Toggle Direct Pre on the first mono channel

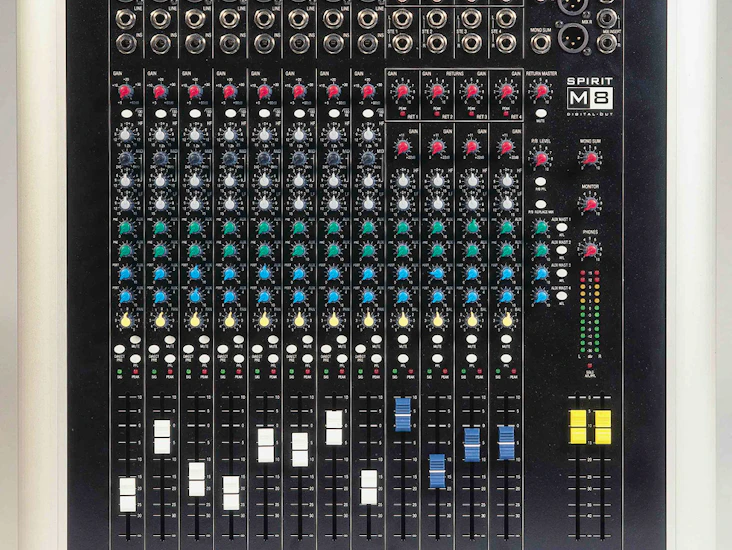tap(120, 349)
